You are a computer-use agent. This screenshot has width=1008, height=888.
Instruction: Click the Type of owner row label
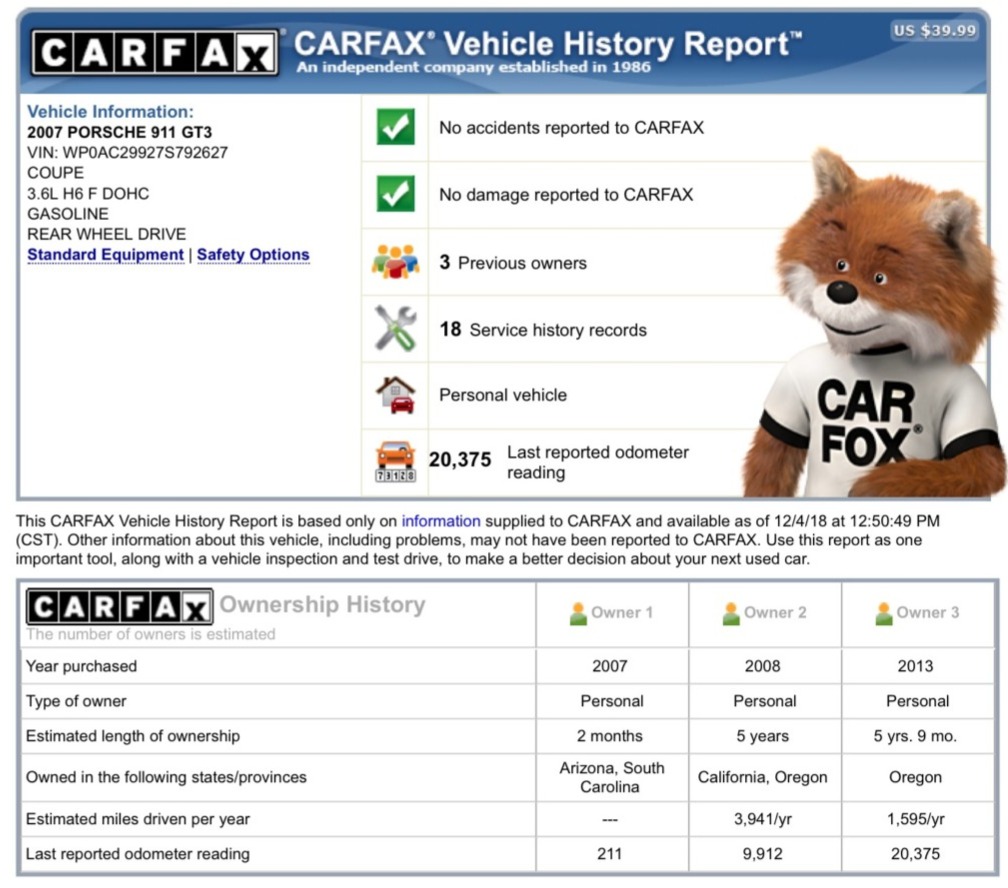pos(76,701)
